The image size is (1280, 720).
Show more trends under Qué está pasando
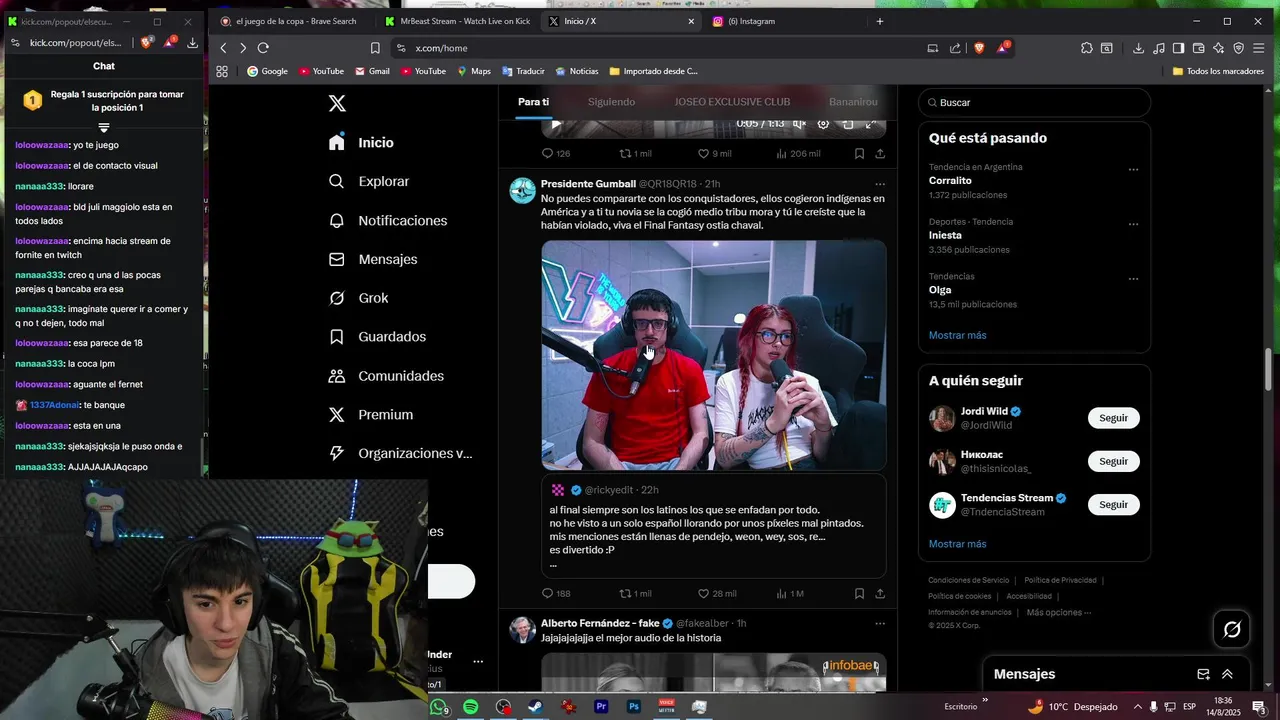957,336
